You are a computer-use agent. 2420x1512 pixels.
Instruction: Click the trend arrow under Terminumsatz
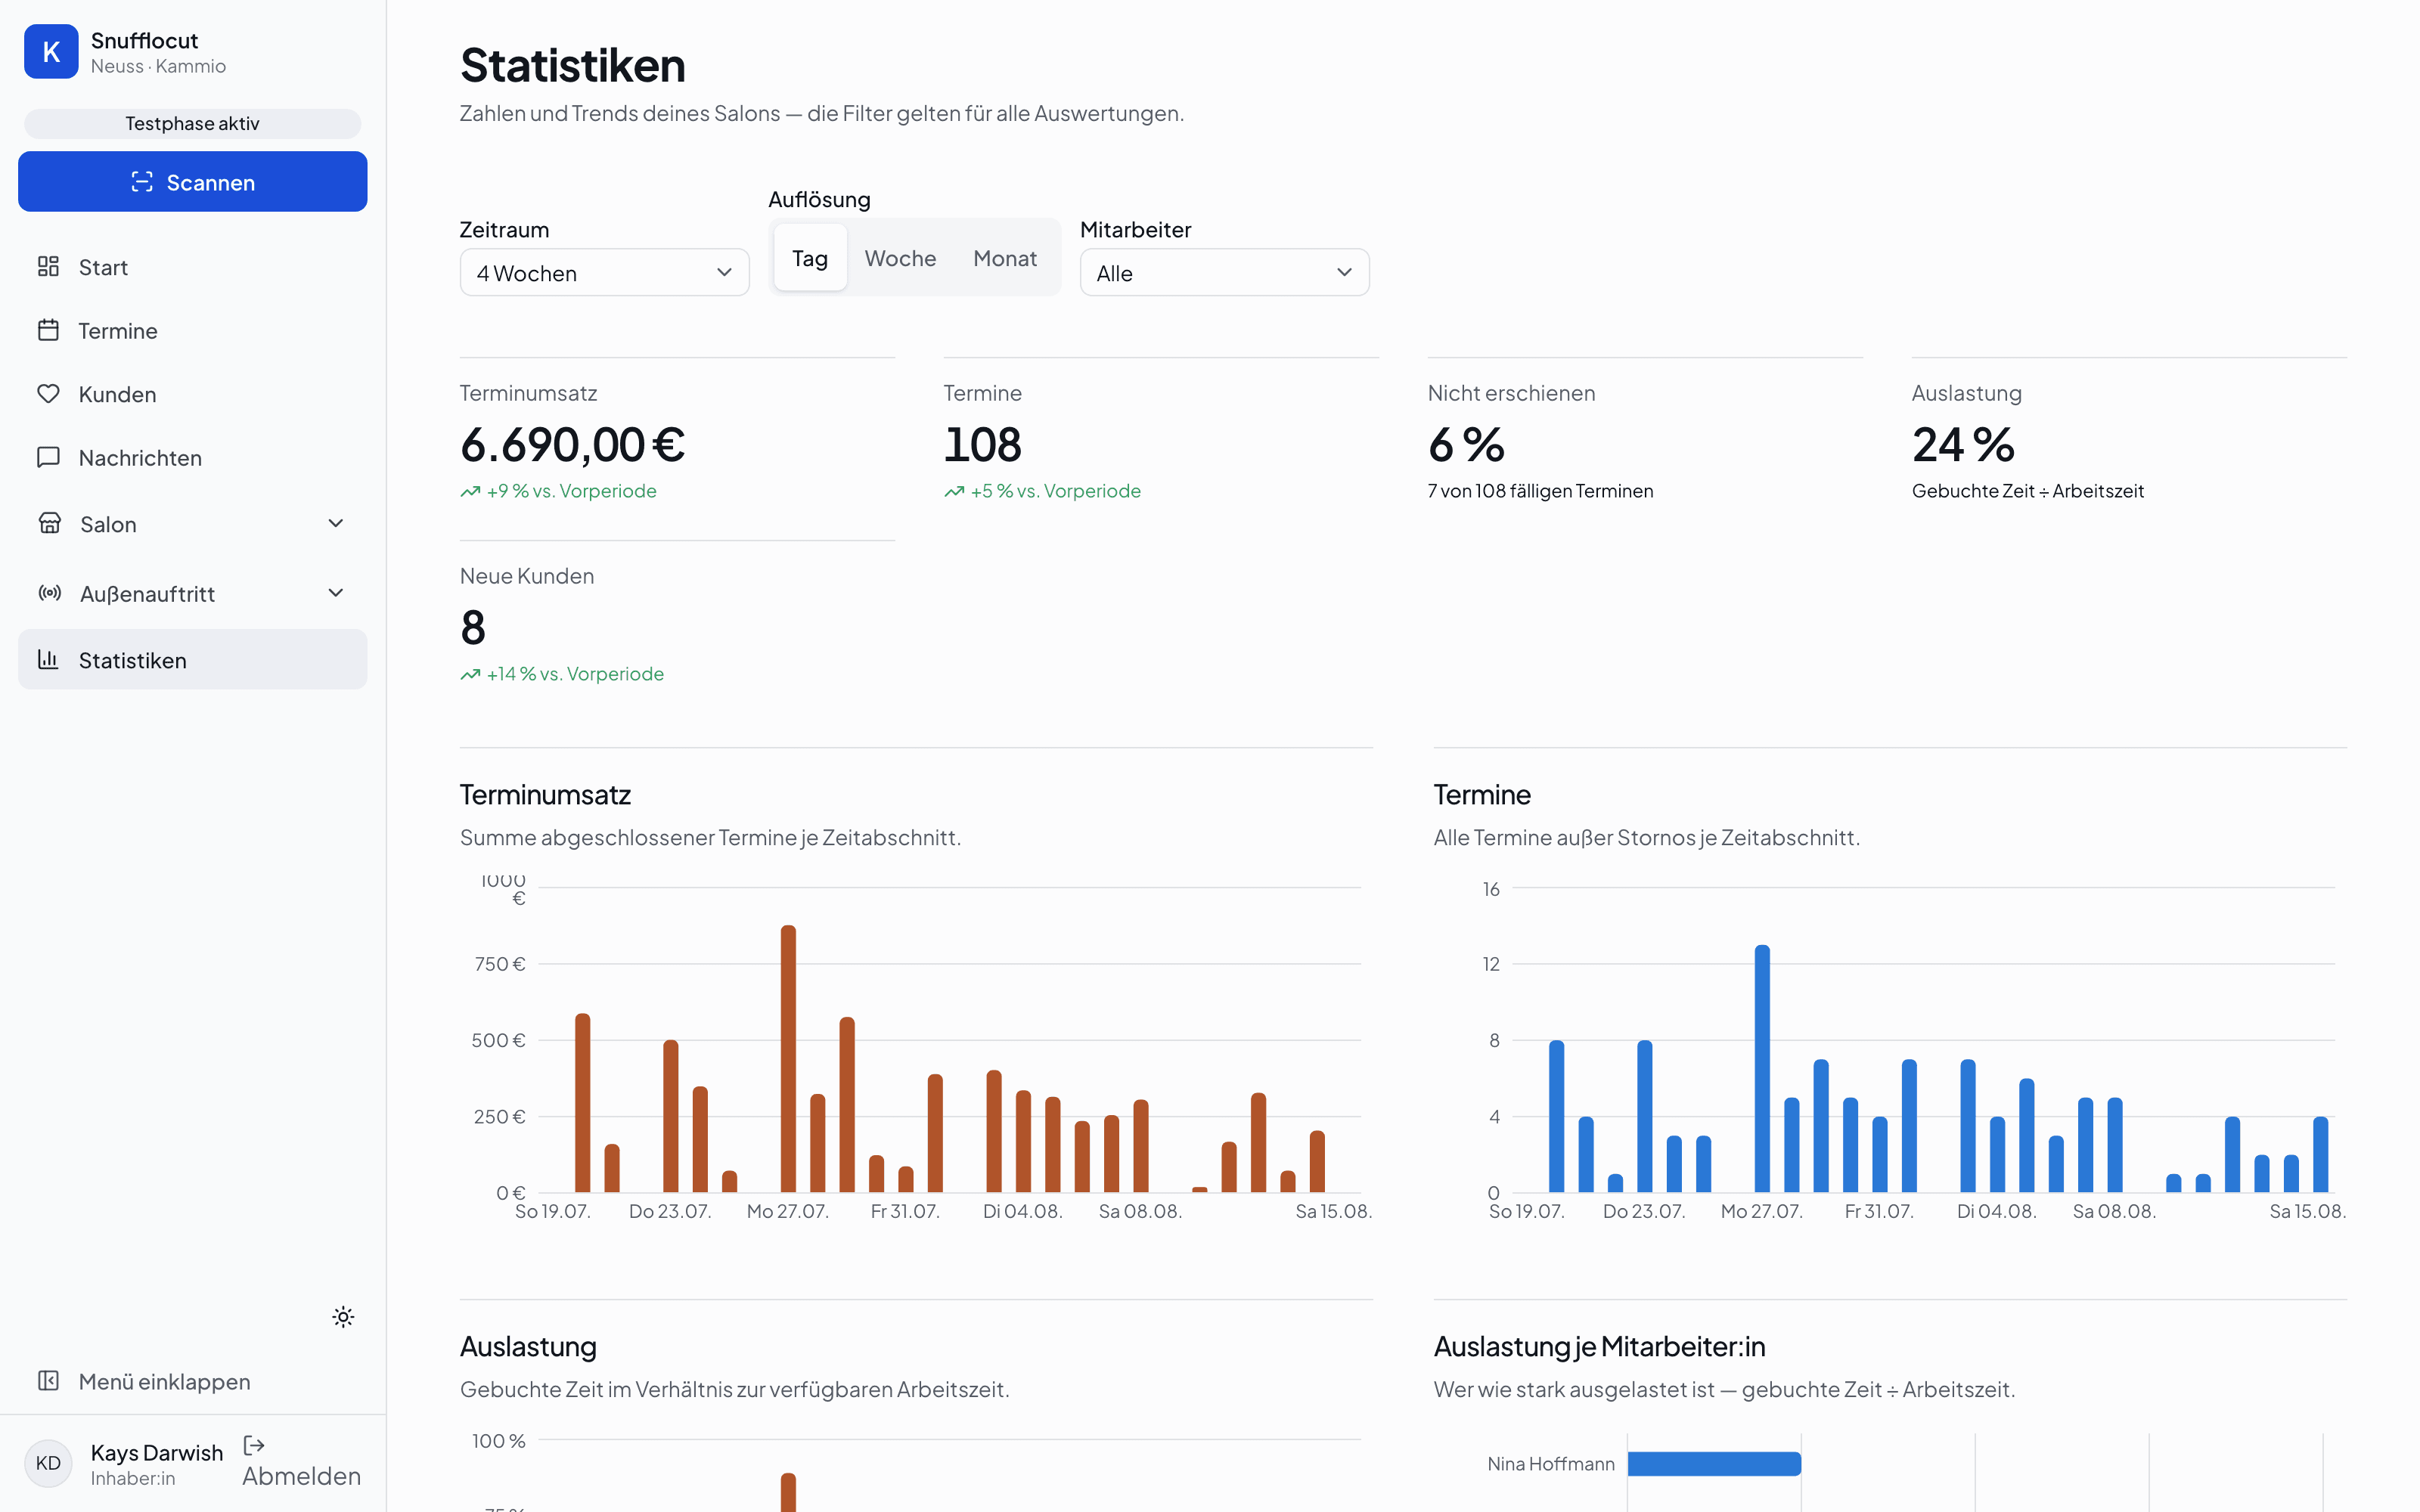(470, 491)
